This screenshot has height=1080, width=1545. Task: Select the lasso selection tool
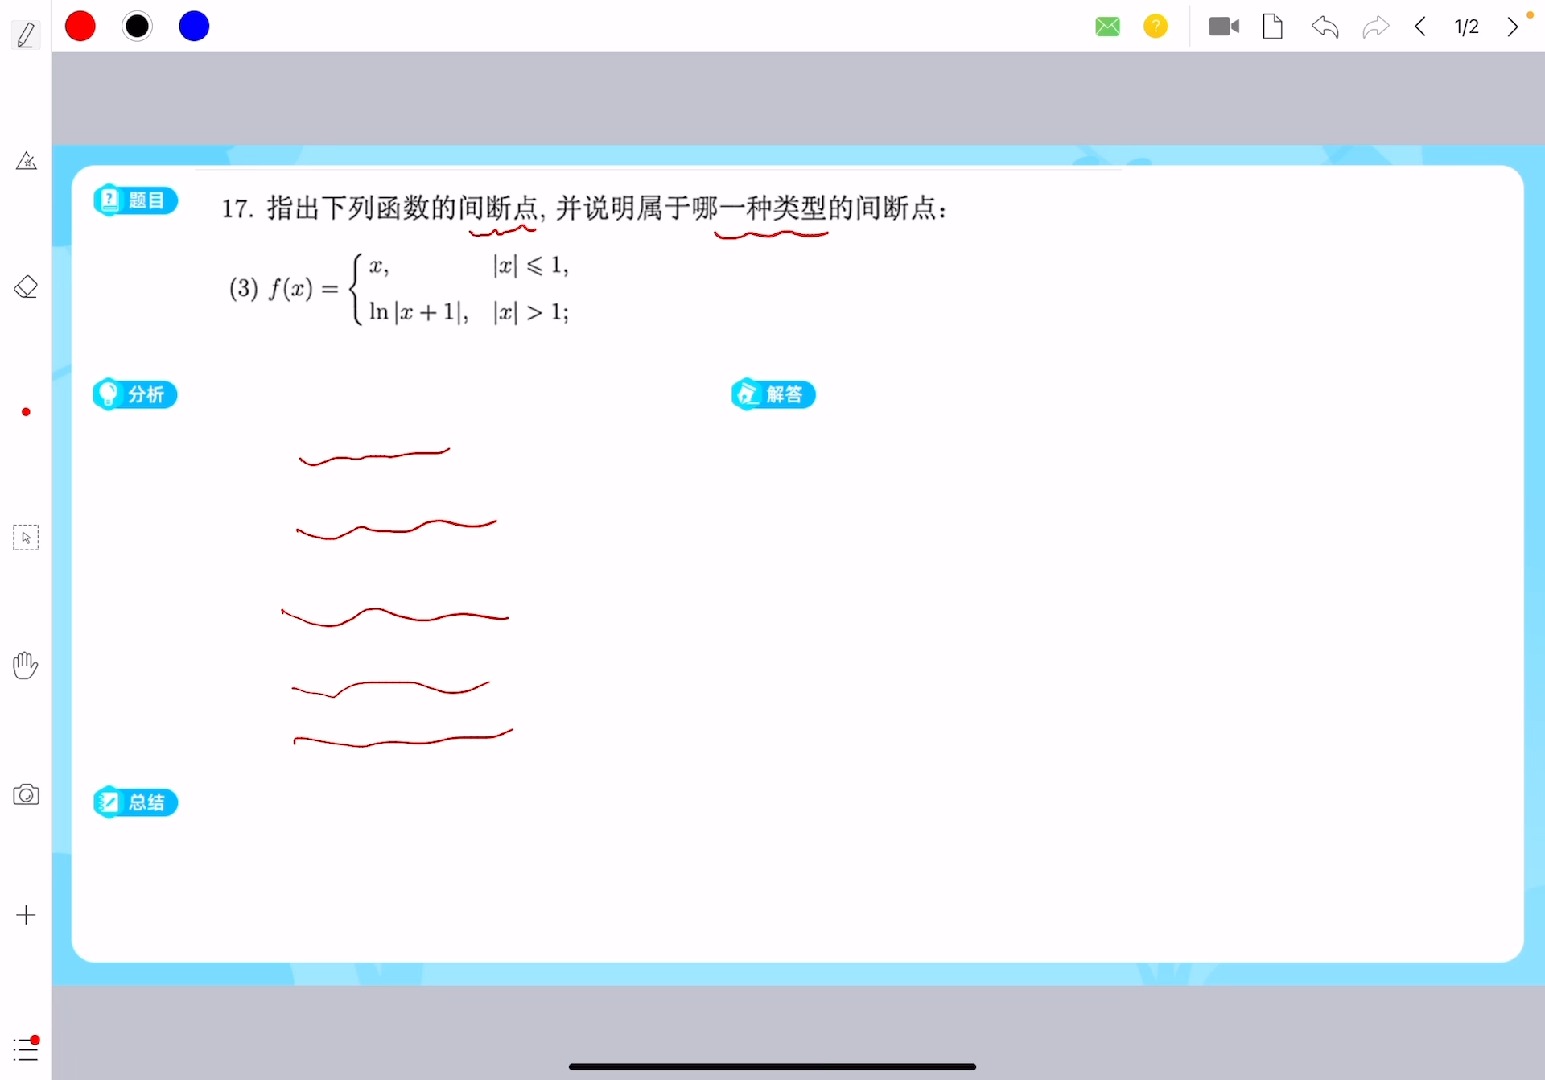26,538
